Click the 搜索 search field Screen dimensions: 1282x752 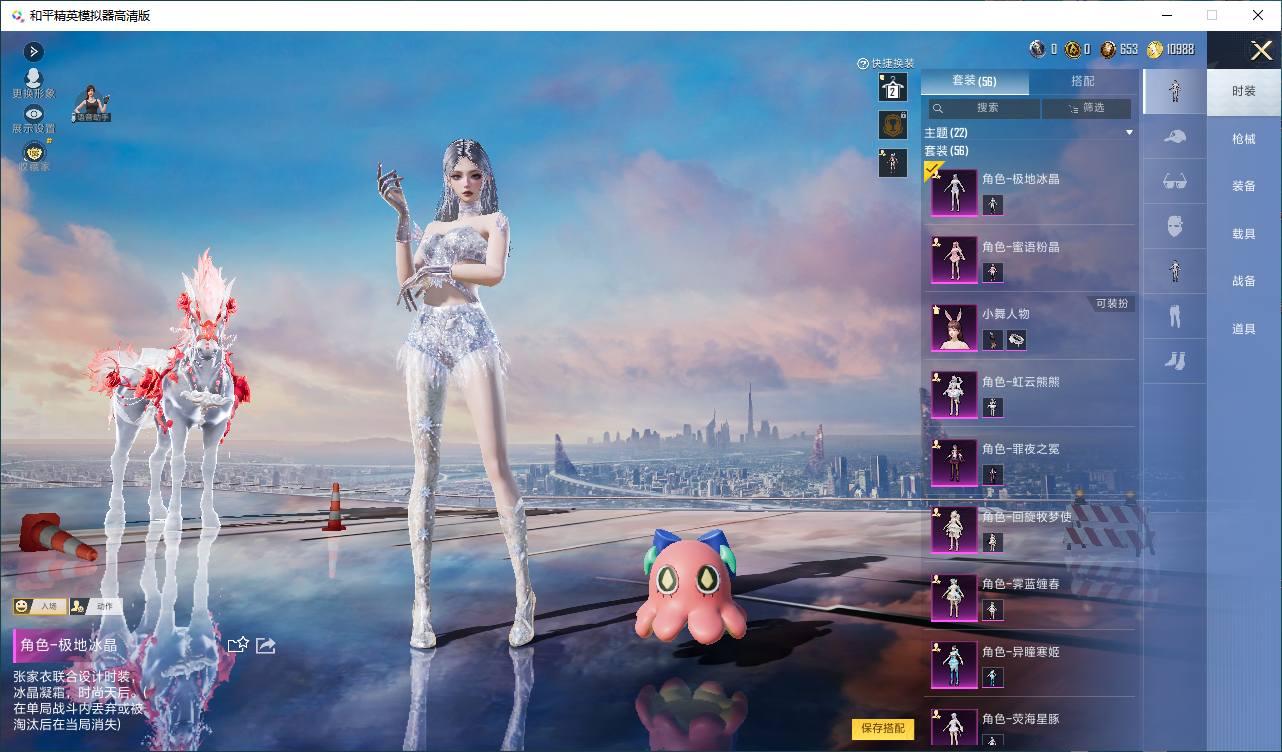click(983, 108)
